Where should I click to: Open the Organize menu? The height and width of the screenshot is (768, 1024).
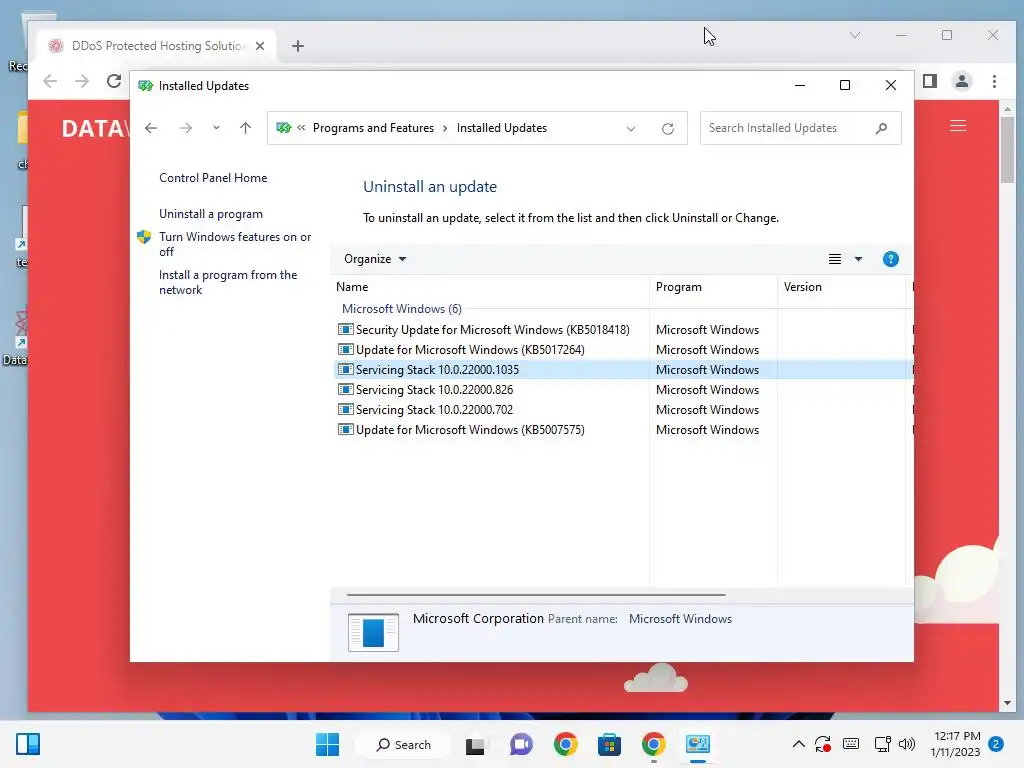tap(375, 259)
